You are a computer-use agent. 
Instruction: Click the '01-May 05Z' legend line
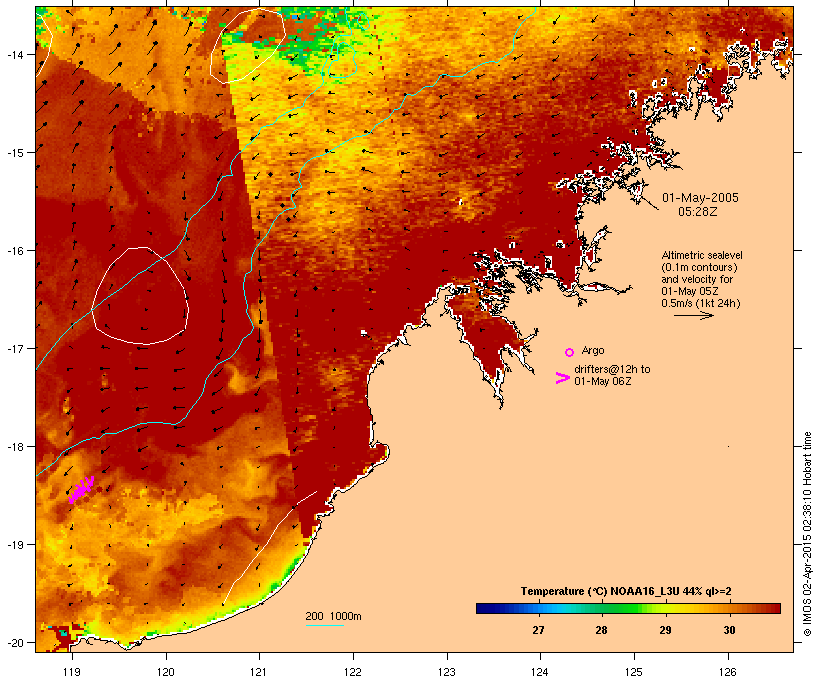[x=690, y=291]
